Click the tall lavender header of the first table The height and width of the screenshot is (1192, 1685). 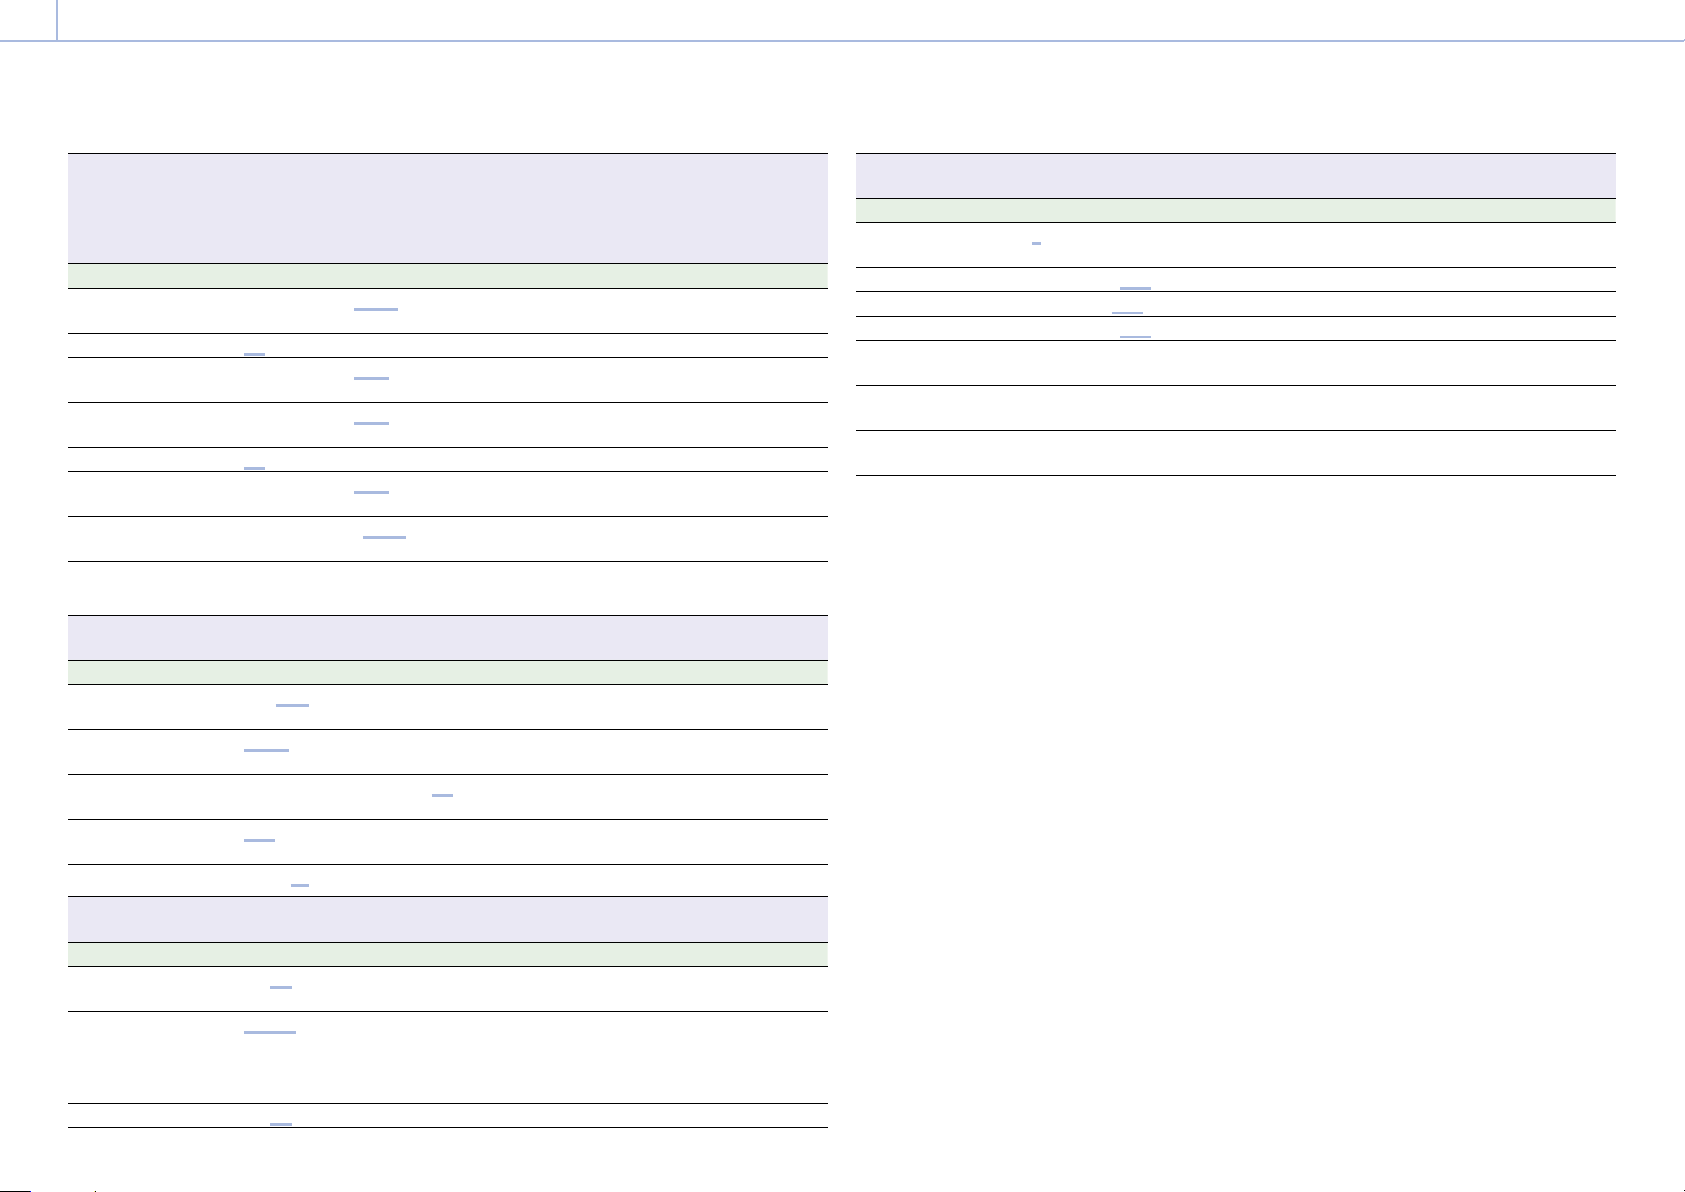[448, 208]
